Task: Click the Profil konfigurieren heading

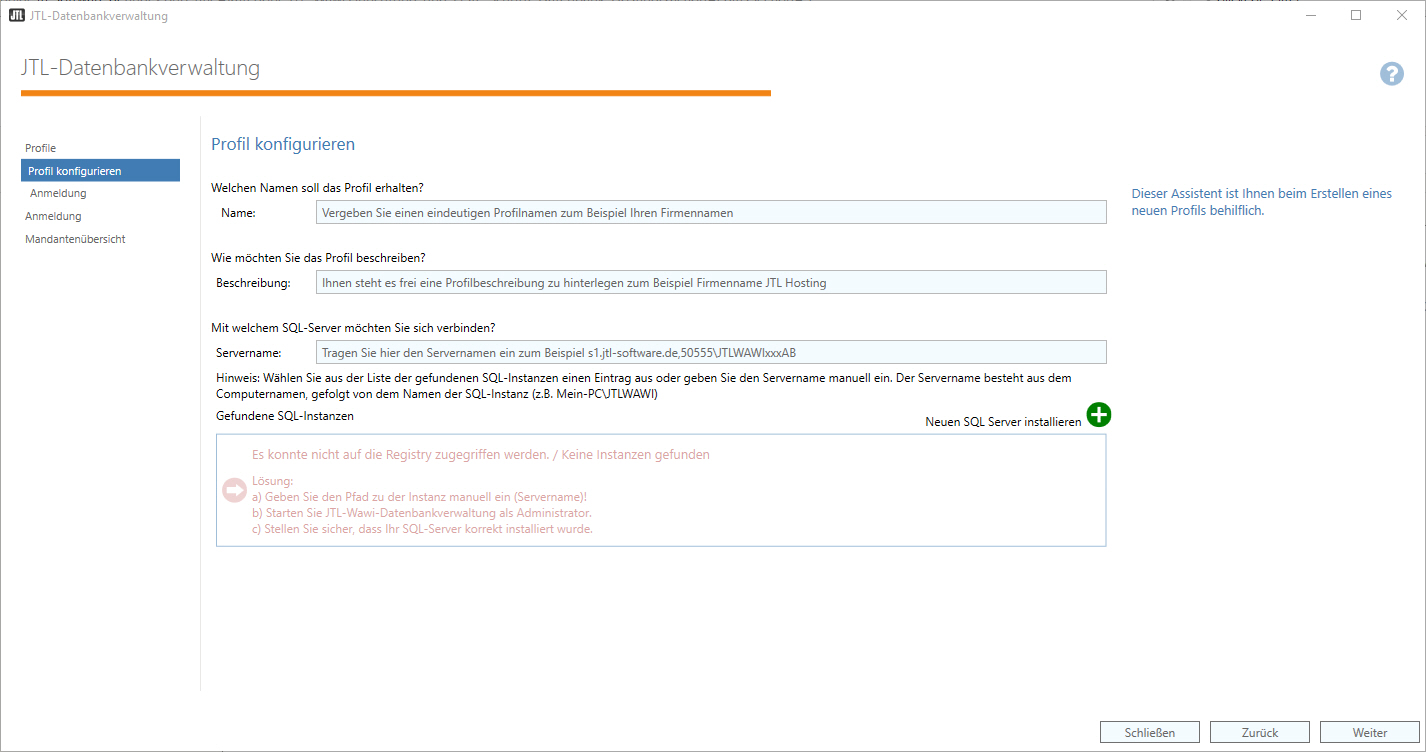Action: tap(283, 144)
